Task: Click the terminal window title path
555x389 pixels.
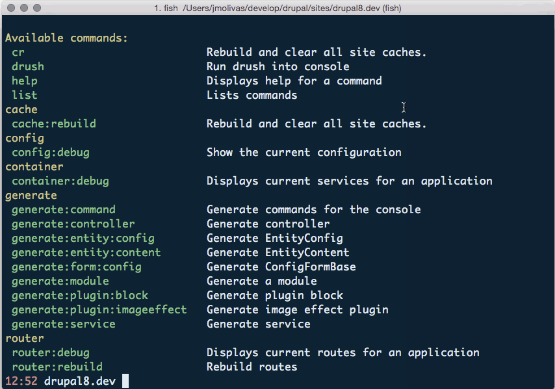Action: [x=278, y=8]
